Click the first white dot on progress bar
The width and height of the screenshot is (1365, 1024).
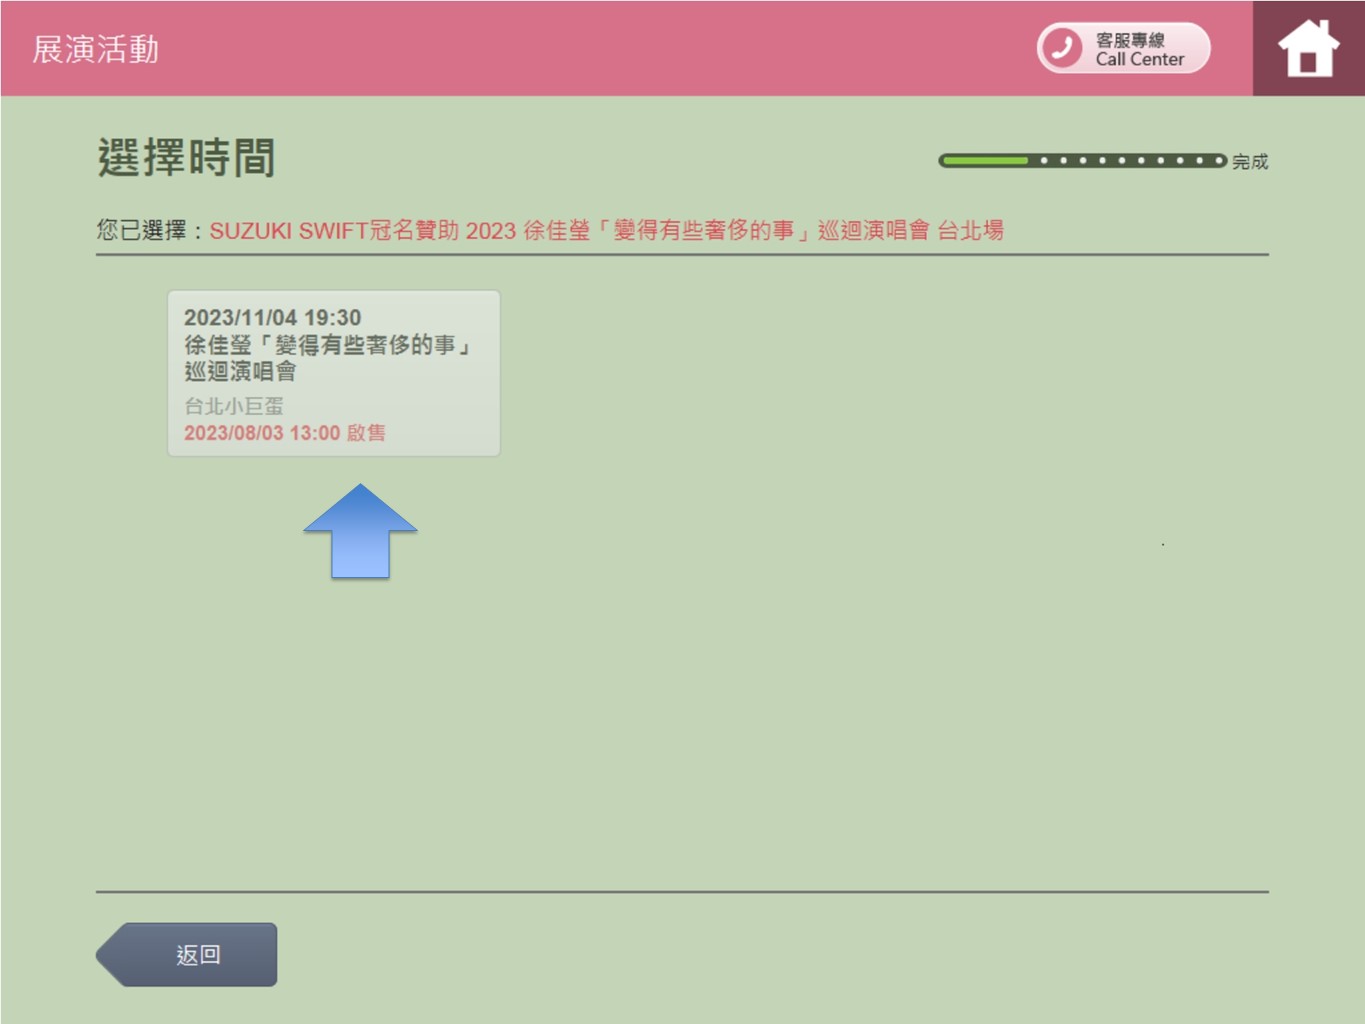pyautogui.click(x=1044, y=160)
